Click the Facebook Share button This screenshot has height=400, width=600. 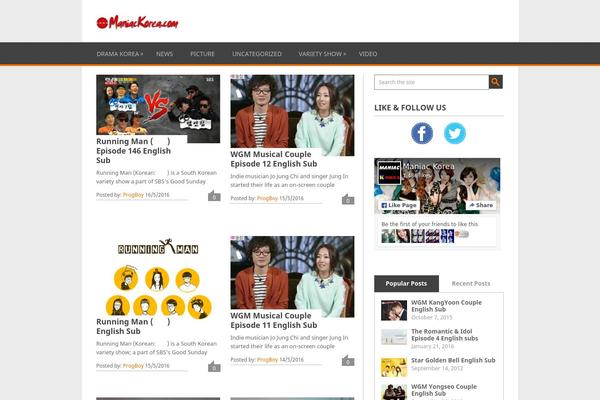pyautogui.click(x=481, y=205)
